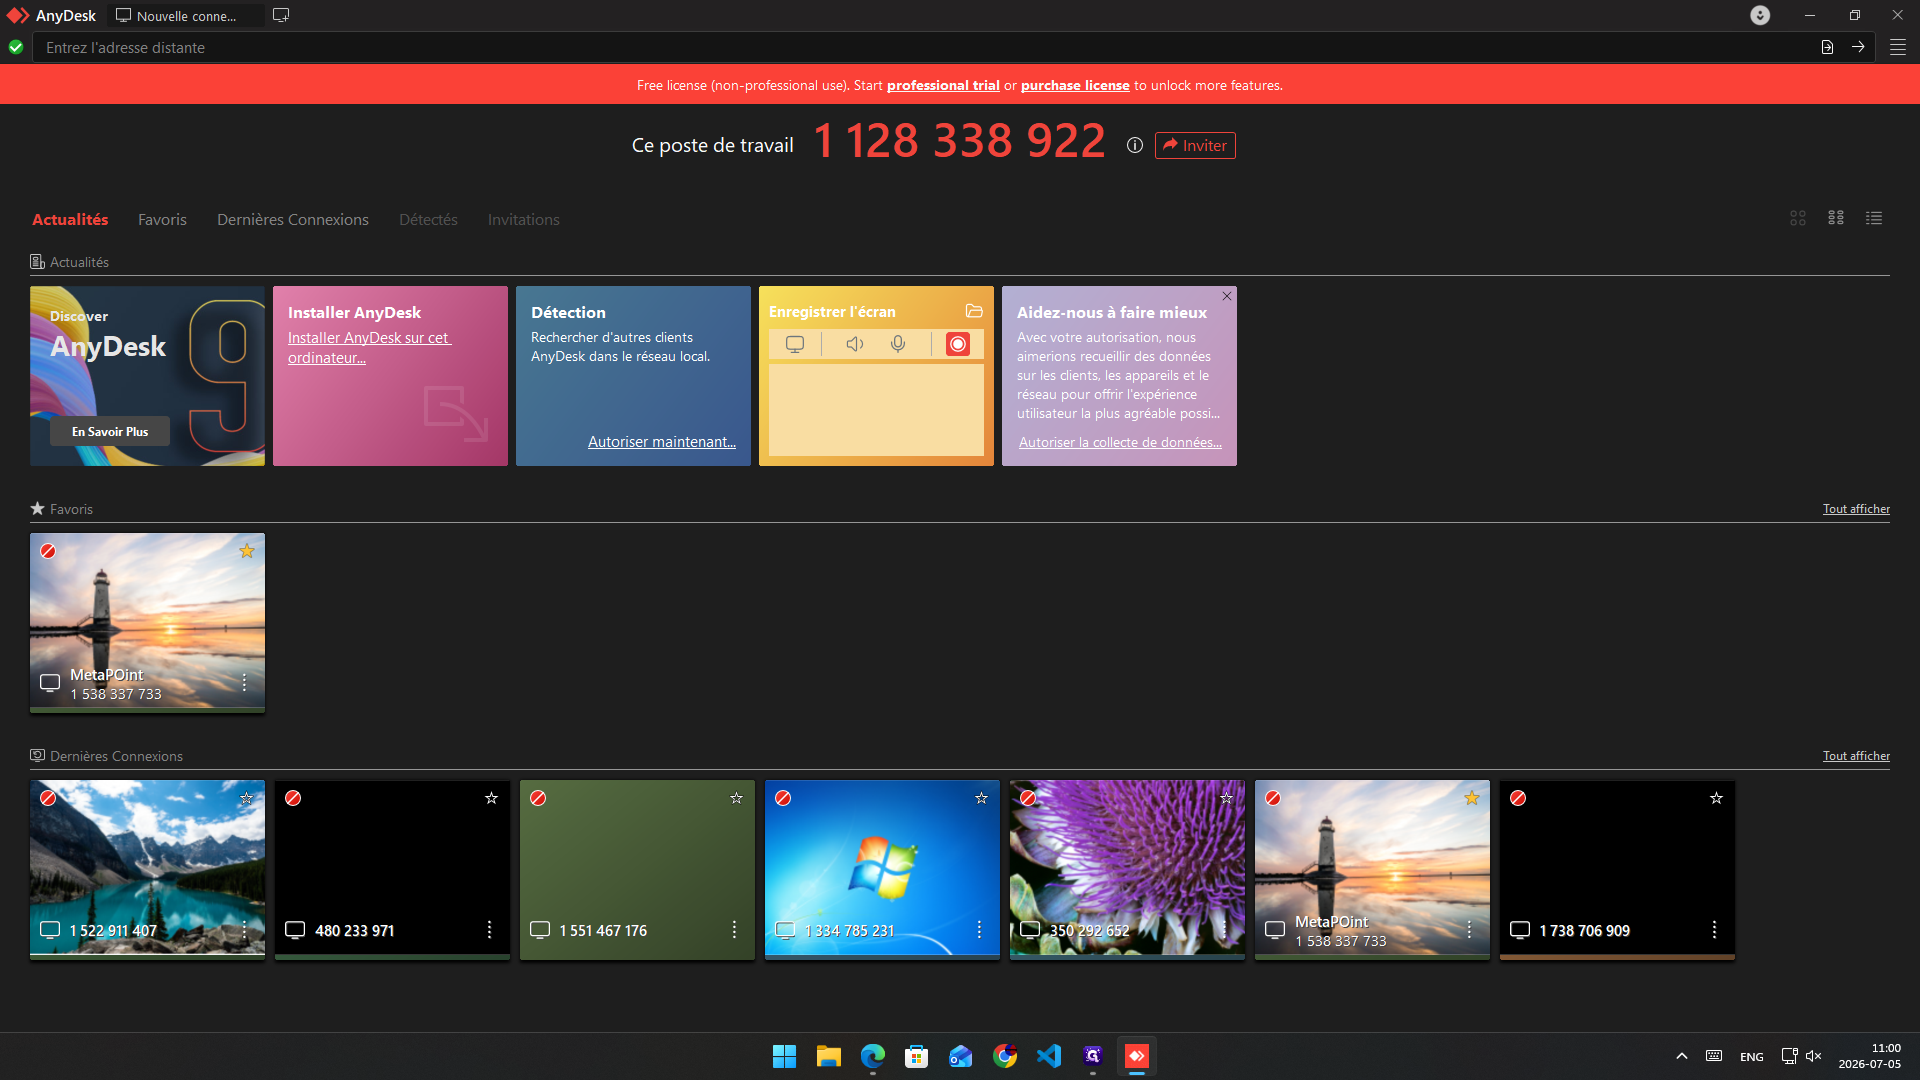Close the Aidez-nous à faire mieux card
The width and height of the screenshot is (1920, 1080).
click(1227, 296)
